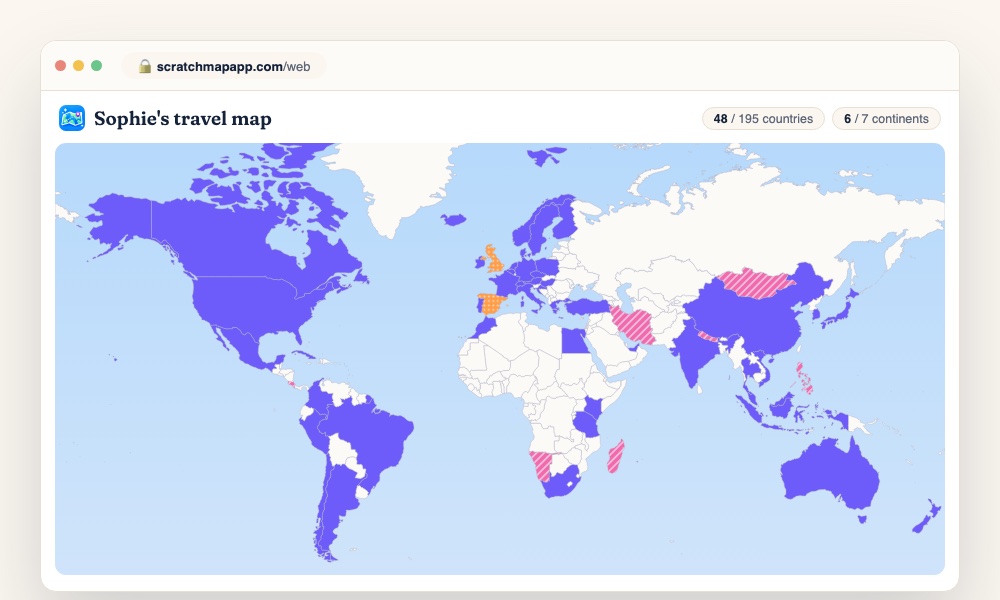The image size is (1000, 600).
Task: Select Mongolia's pink striped region
Action: pos(757,283)
